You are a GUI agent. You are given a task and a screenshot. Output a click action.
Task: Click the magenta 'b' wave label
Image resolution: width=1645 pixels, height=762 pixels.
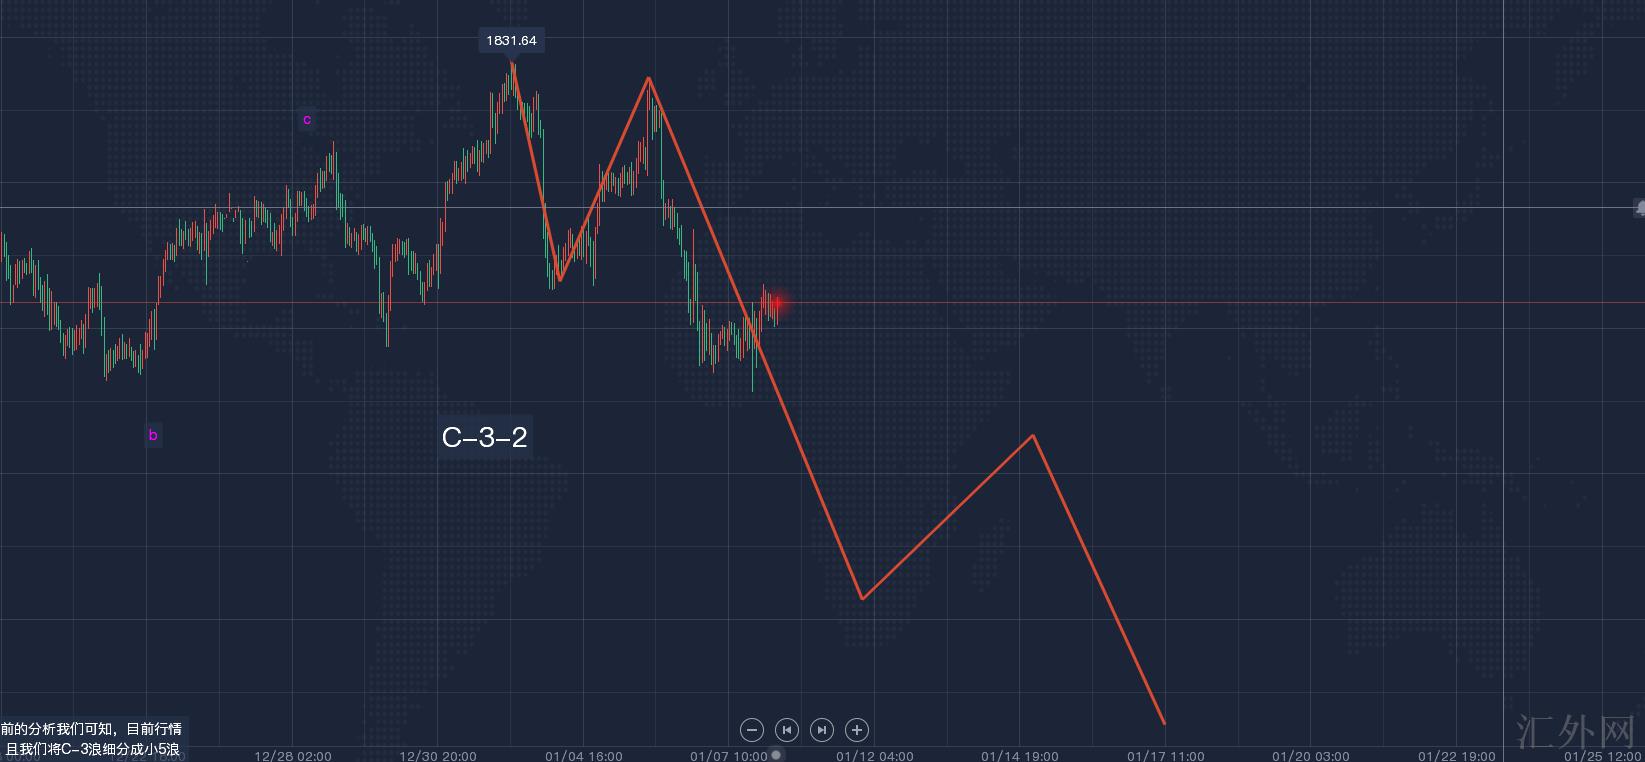pos(153,435)
